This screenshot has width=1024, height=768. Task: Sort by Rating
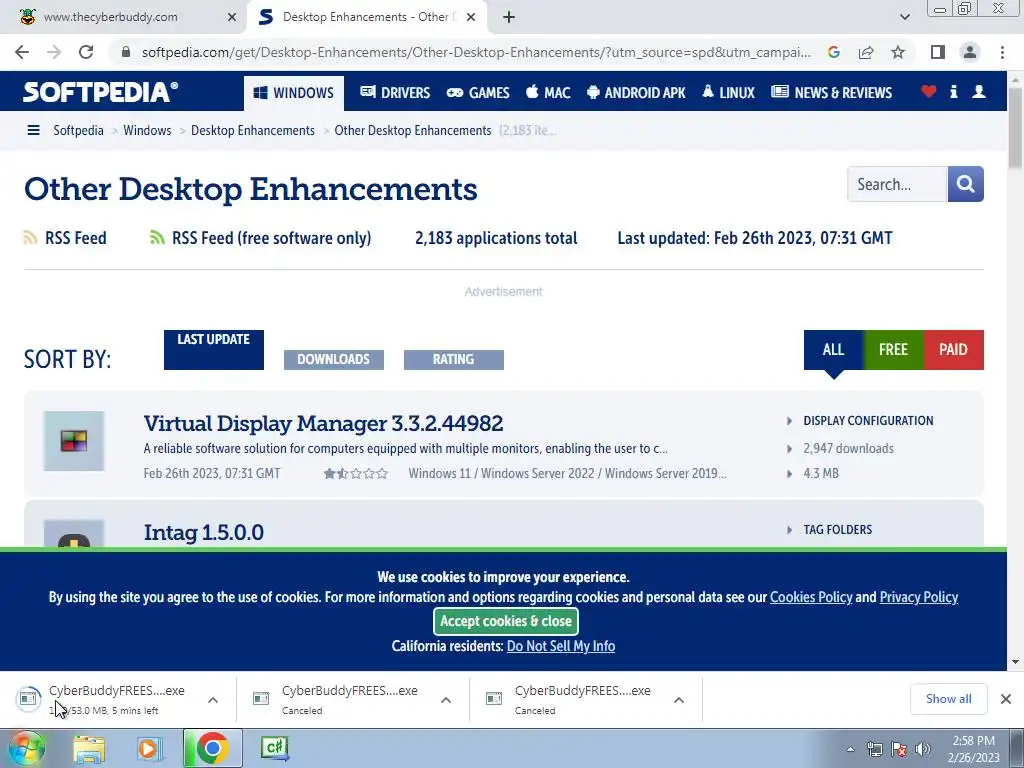pos(454,360)
